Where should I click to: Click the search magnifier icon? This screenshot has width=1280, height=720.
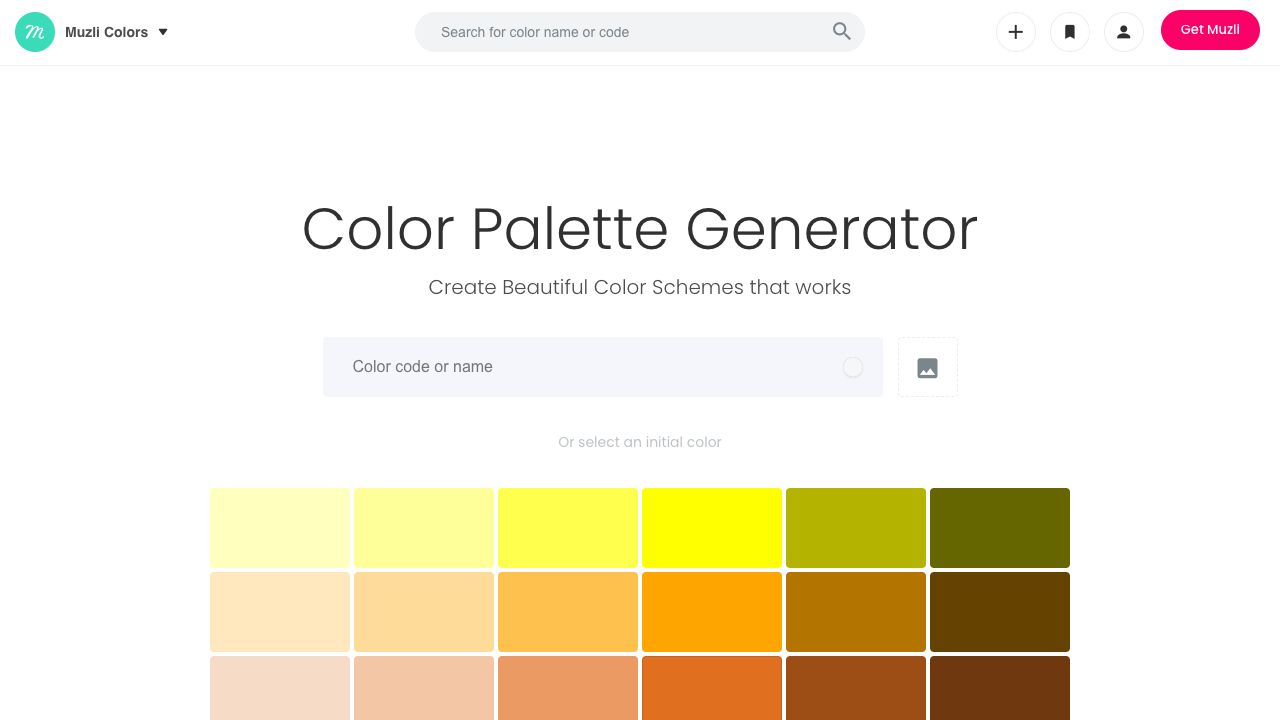(x=842, y=32)
